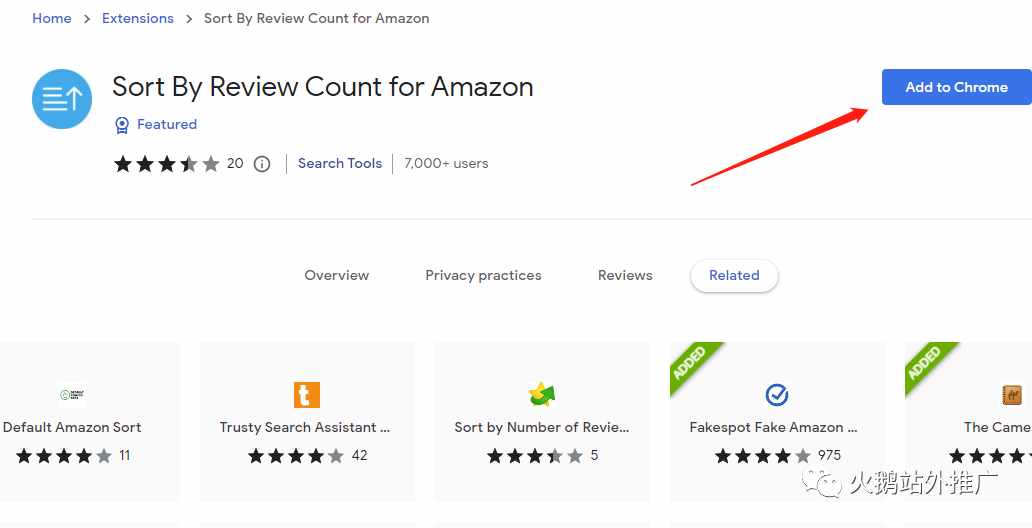Click the blue sort-arrow extension logo
This screenshot has height=528, width=1032.
point(62,99)
